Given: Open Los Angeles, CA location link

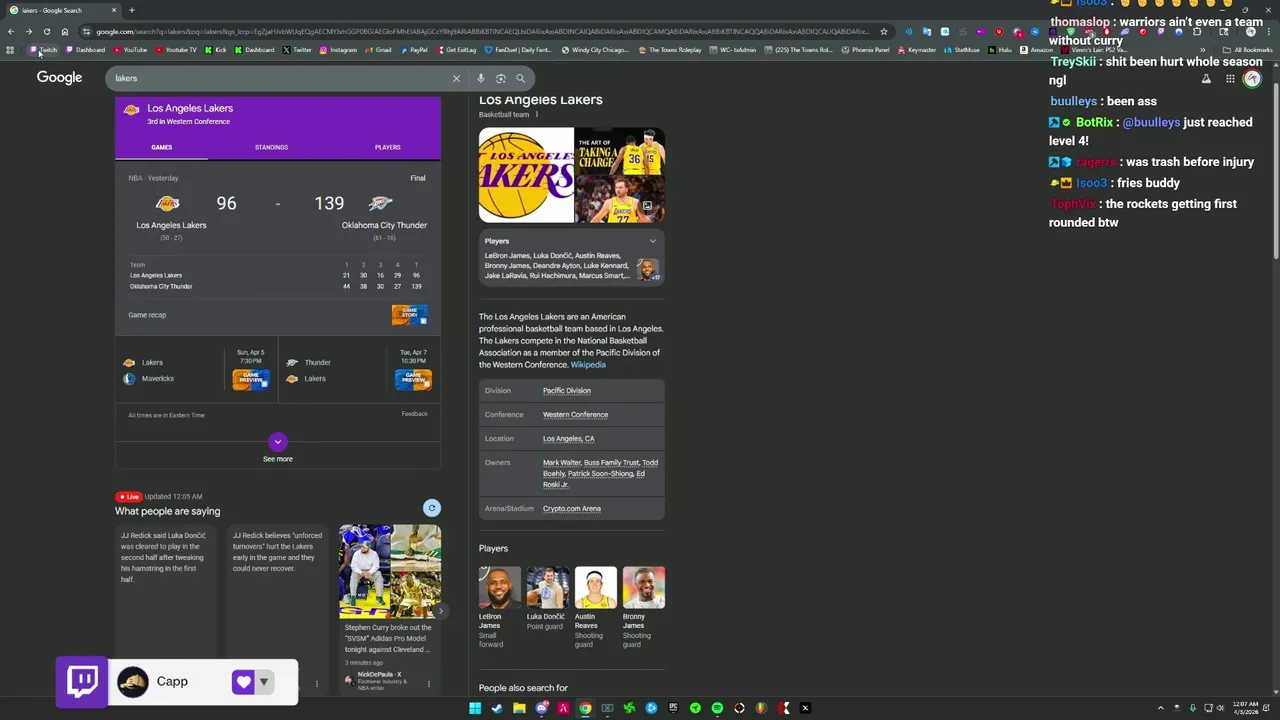Looking at the screenshot, I should click(x=569, y=439).
